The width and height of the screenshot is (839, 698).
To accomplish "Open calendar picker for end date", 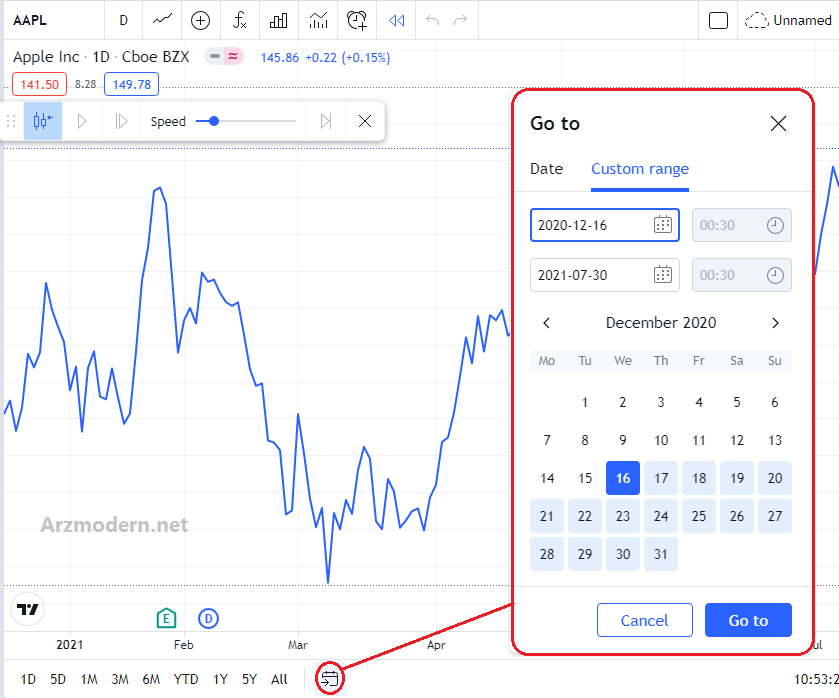I will 663,275.
